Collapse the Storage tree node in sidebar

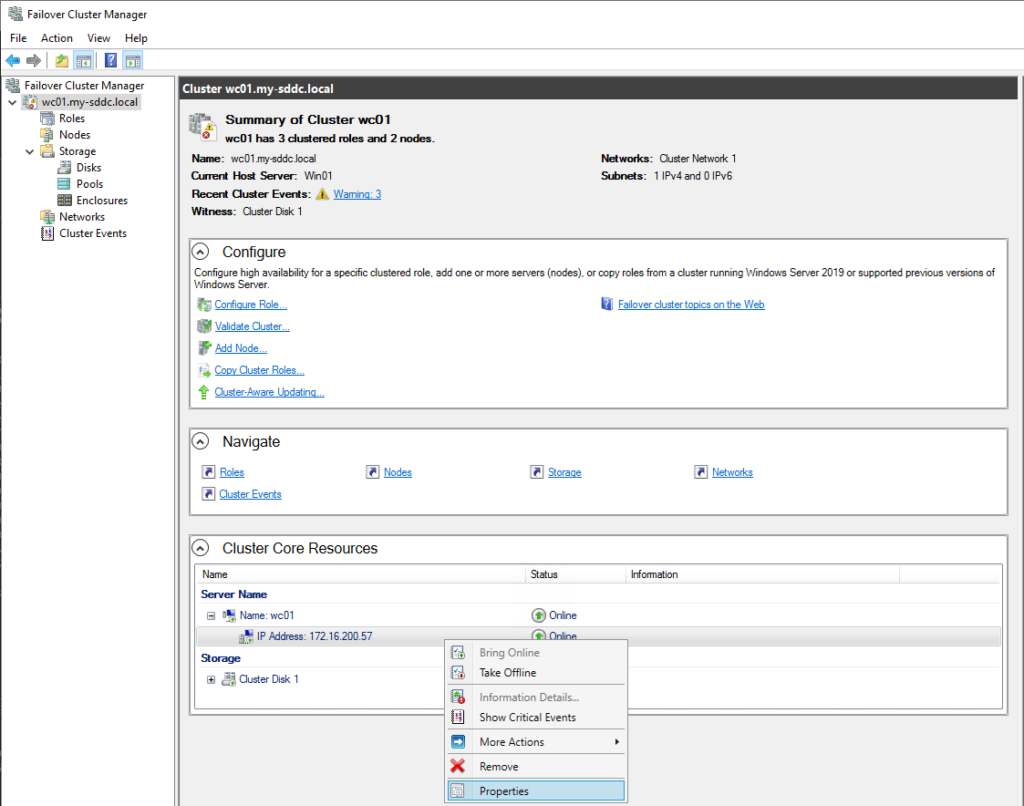(32, 152)
